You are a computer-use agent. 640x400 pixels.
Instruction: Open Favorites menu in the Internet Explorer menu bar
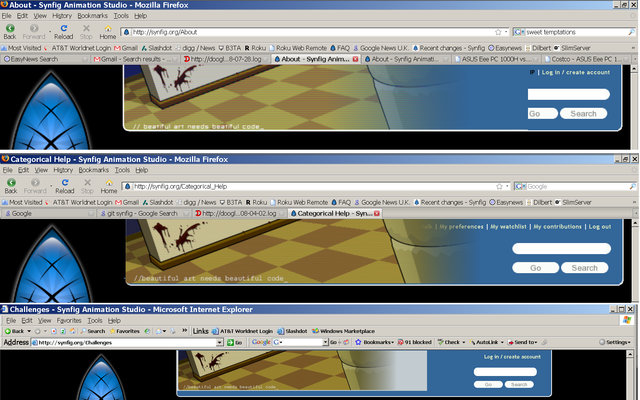click(x=69, y=320)
